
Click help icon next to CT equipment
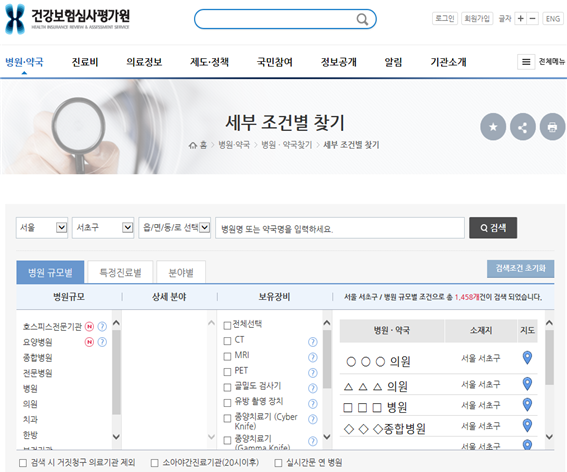click(313, 341)
